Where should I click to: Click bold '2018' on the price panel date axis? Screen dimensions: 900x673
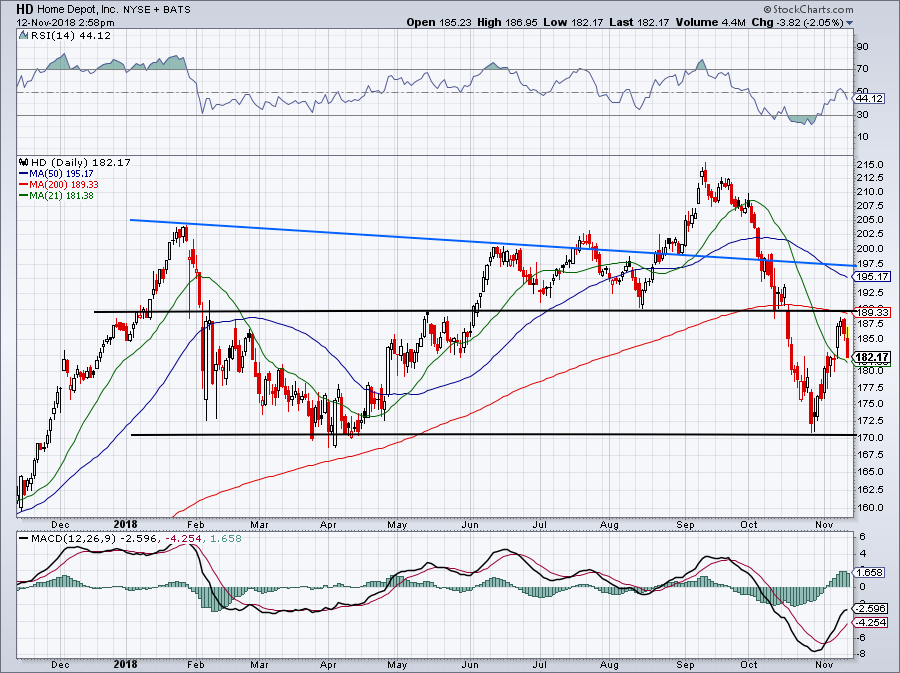click(126, 524)
